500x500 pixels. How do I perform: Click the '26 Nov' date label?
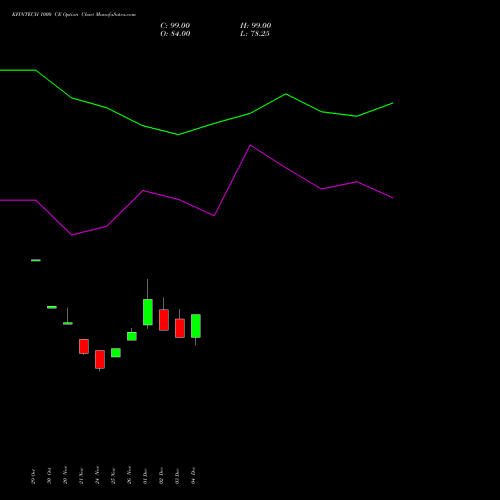point(129,475)
